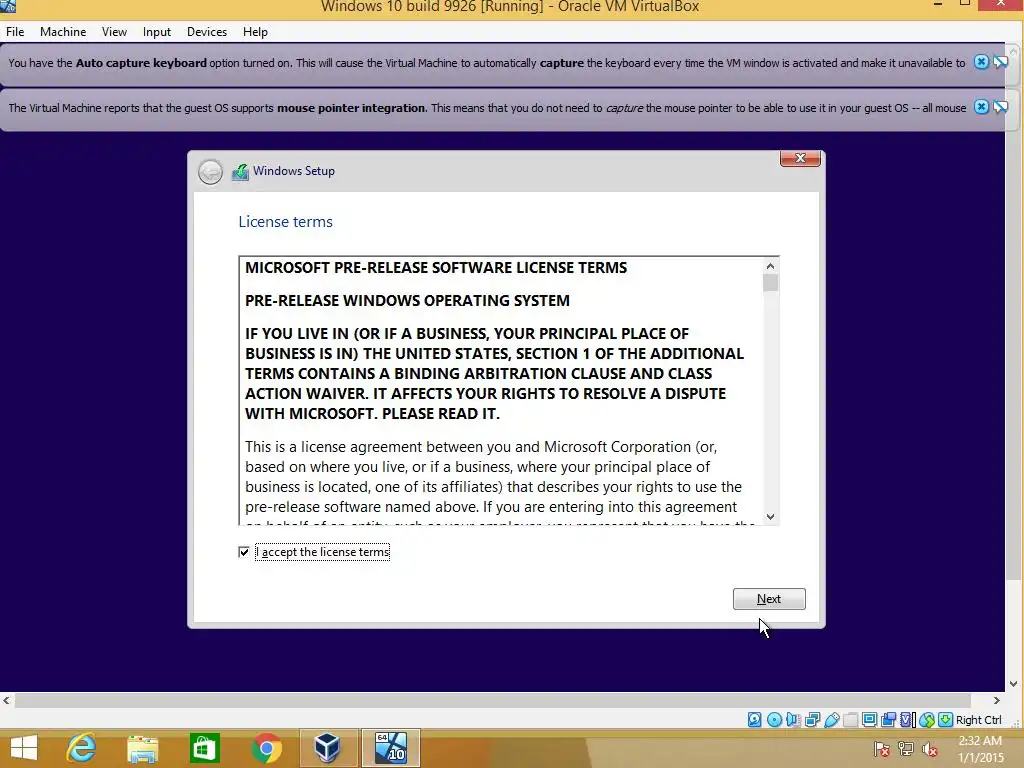Click the License terms heading

pos(285,221)
